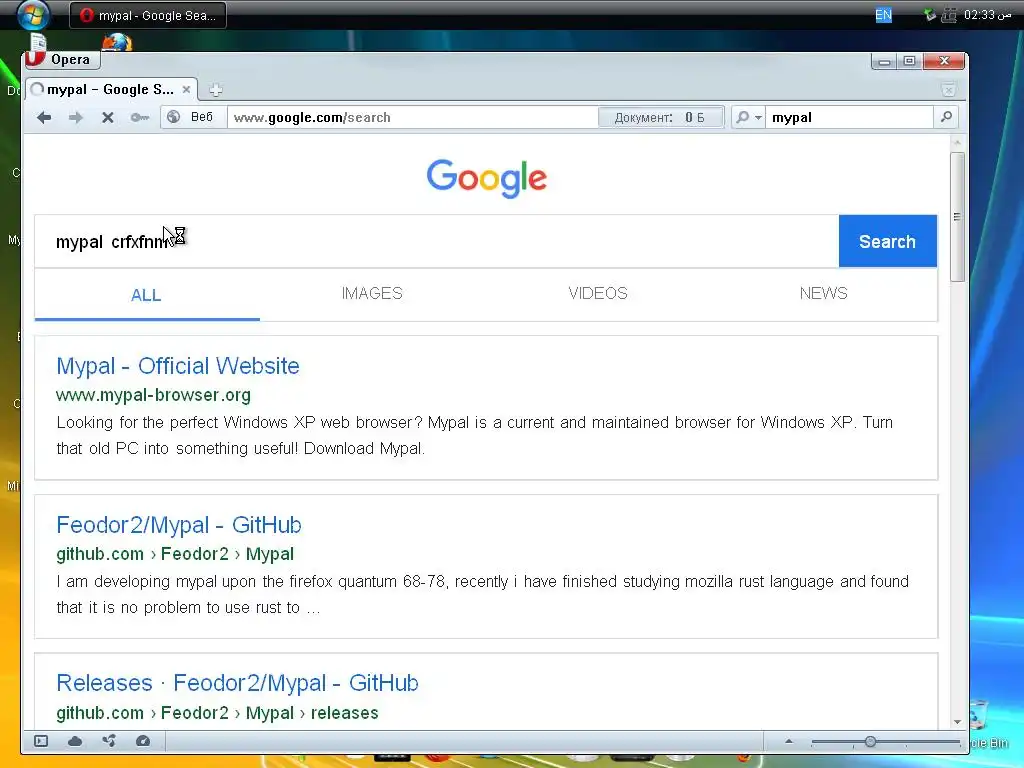
Task: Click the address bar www.google.com/search
Action: [x=411, y=118]
